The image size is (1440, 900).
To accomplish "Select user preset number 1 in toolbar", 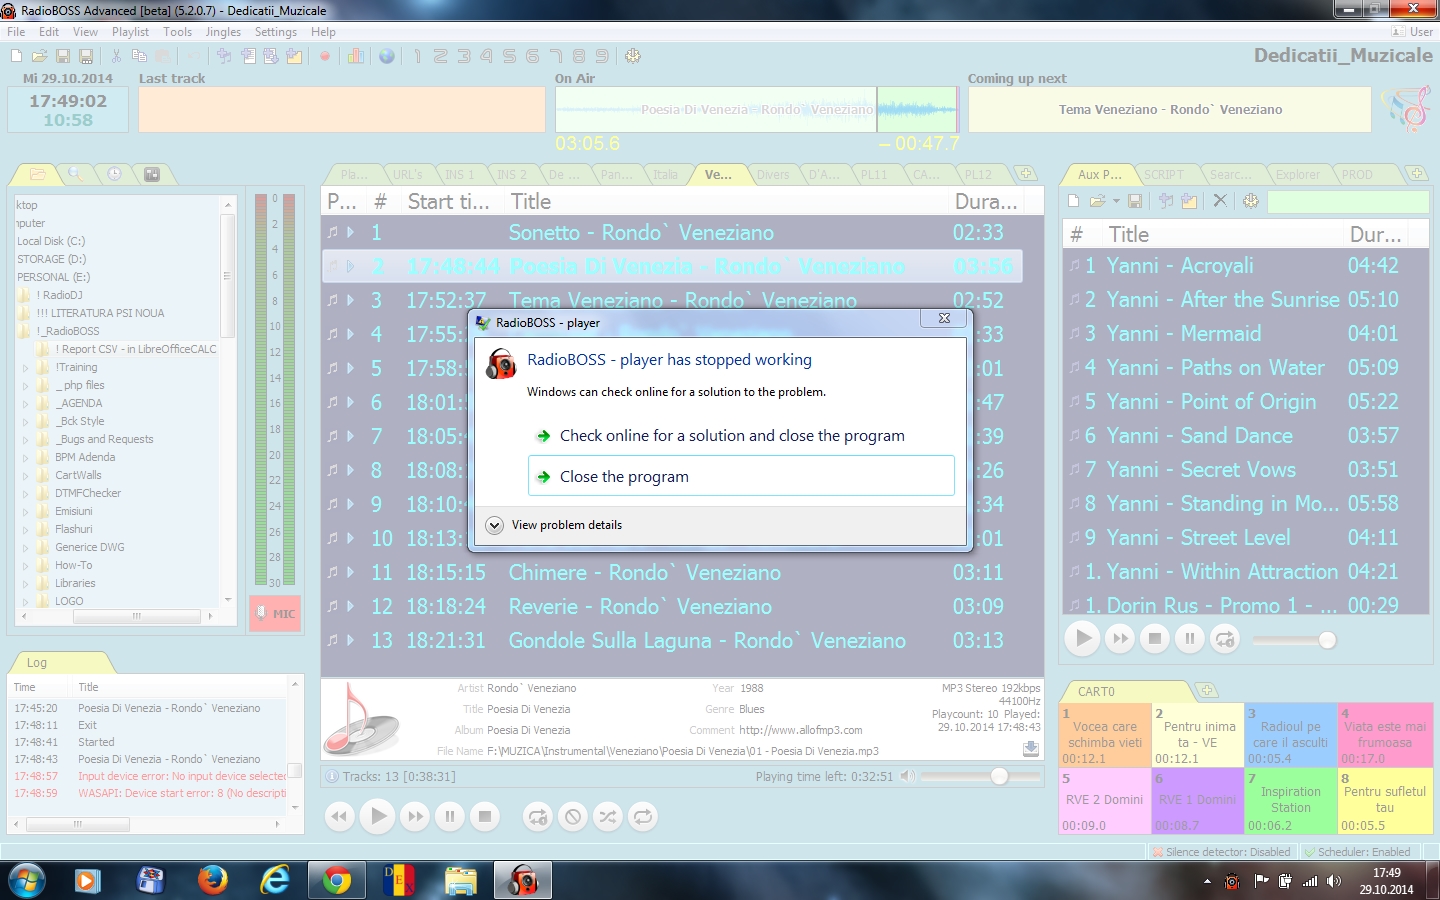I will 417,56.
